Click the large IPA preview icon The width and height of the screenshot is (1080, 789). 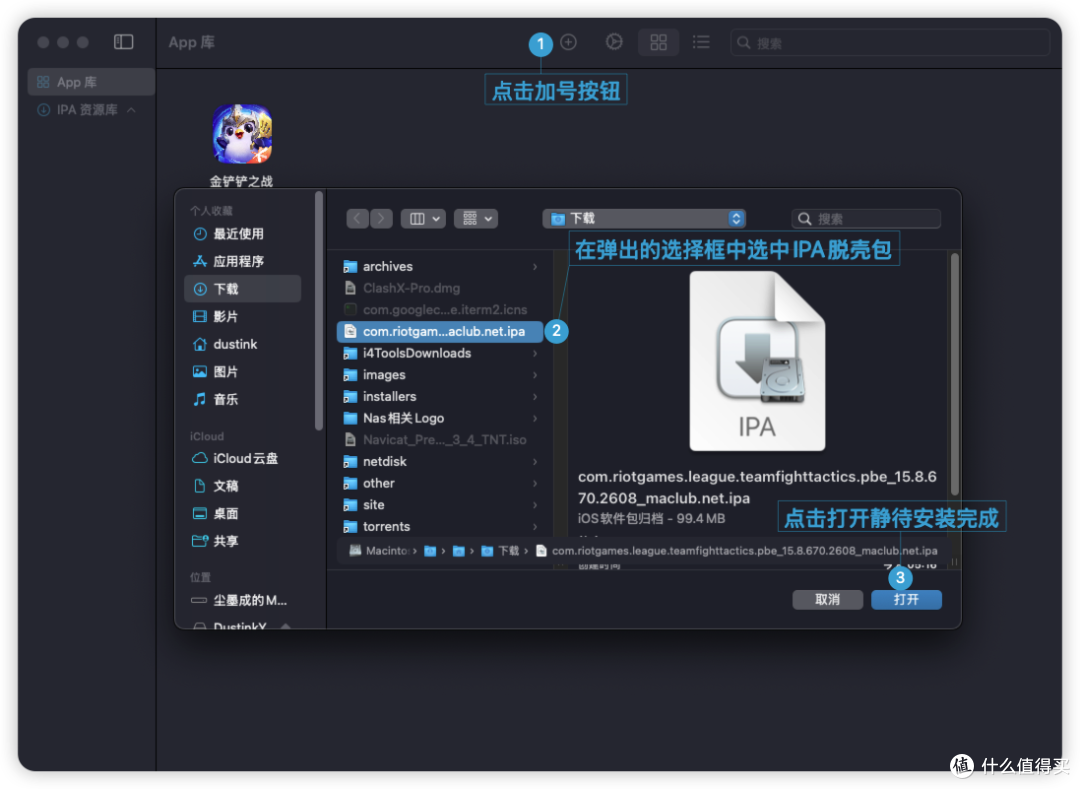757,361
